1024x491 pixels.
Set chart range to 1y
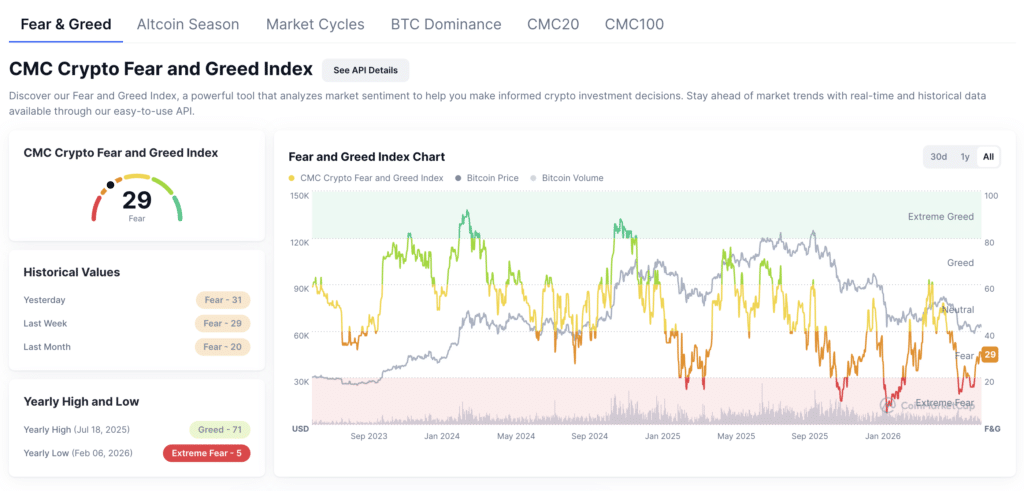pos(965,157)
